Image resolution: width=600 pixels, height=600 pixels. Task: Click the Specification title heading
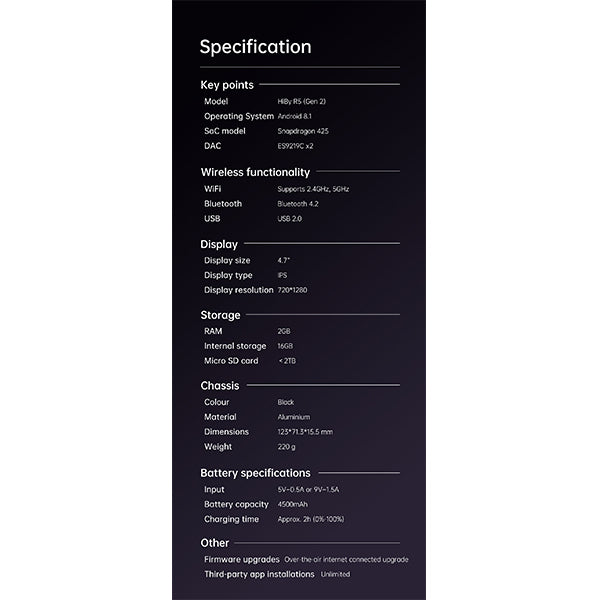pyautogui.click(x=255, y=47)
